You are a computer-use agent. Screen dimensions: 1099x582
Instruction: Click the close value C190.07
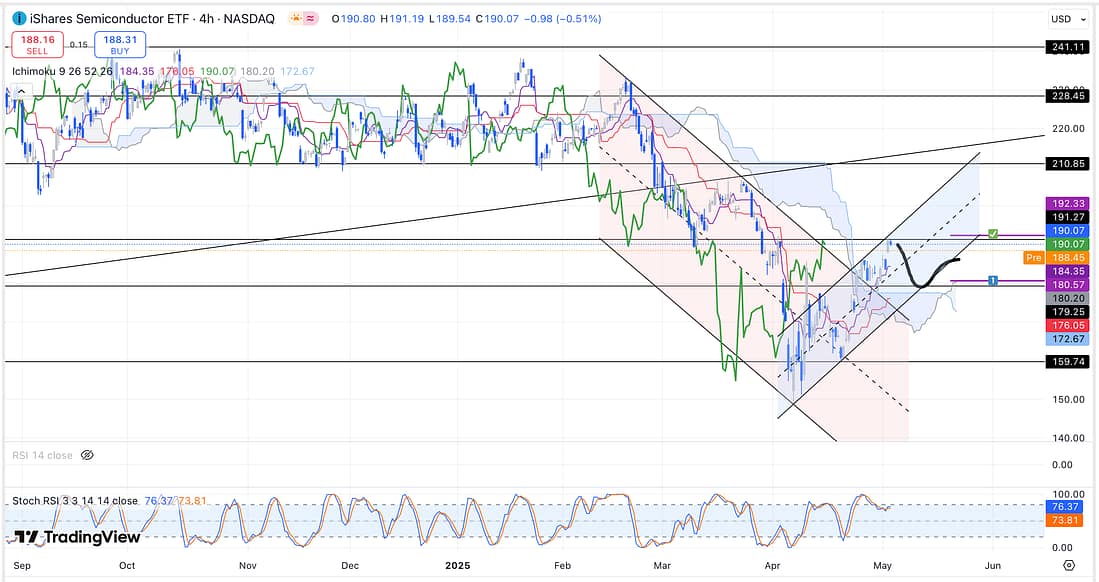tap(497, 19)
